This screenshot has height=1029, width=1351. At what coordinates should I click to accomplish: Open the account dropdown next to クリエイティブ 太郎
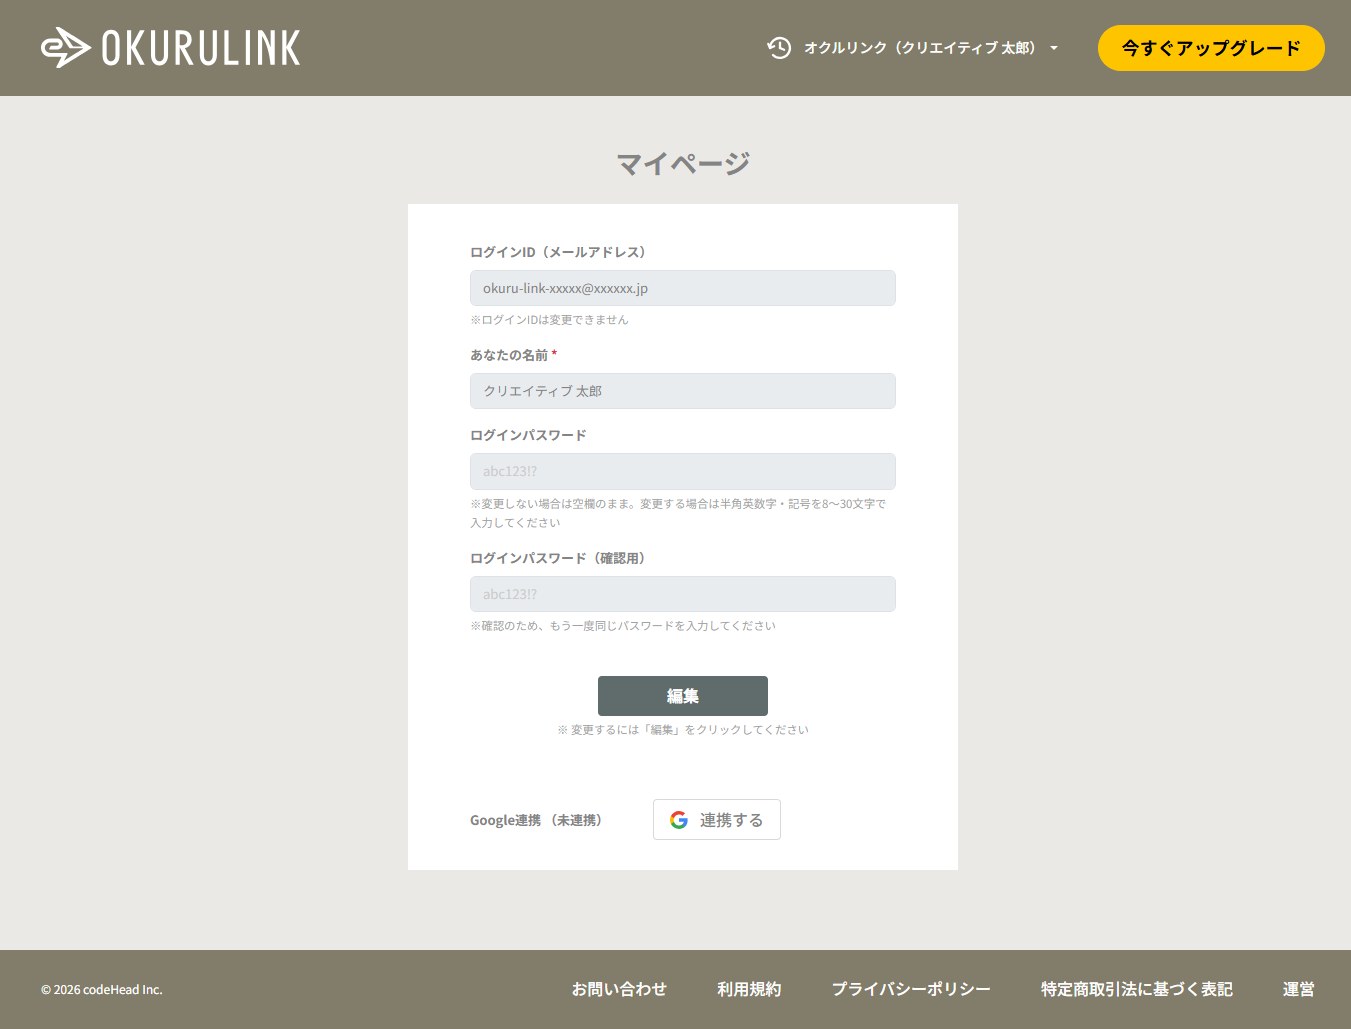click(x=1054, y=48)
